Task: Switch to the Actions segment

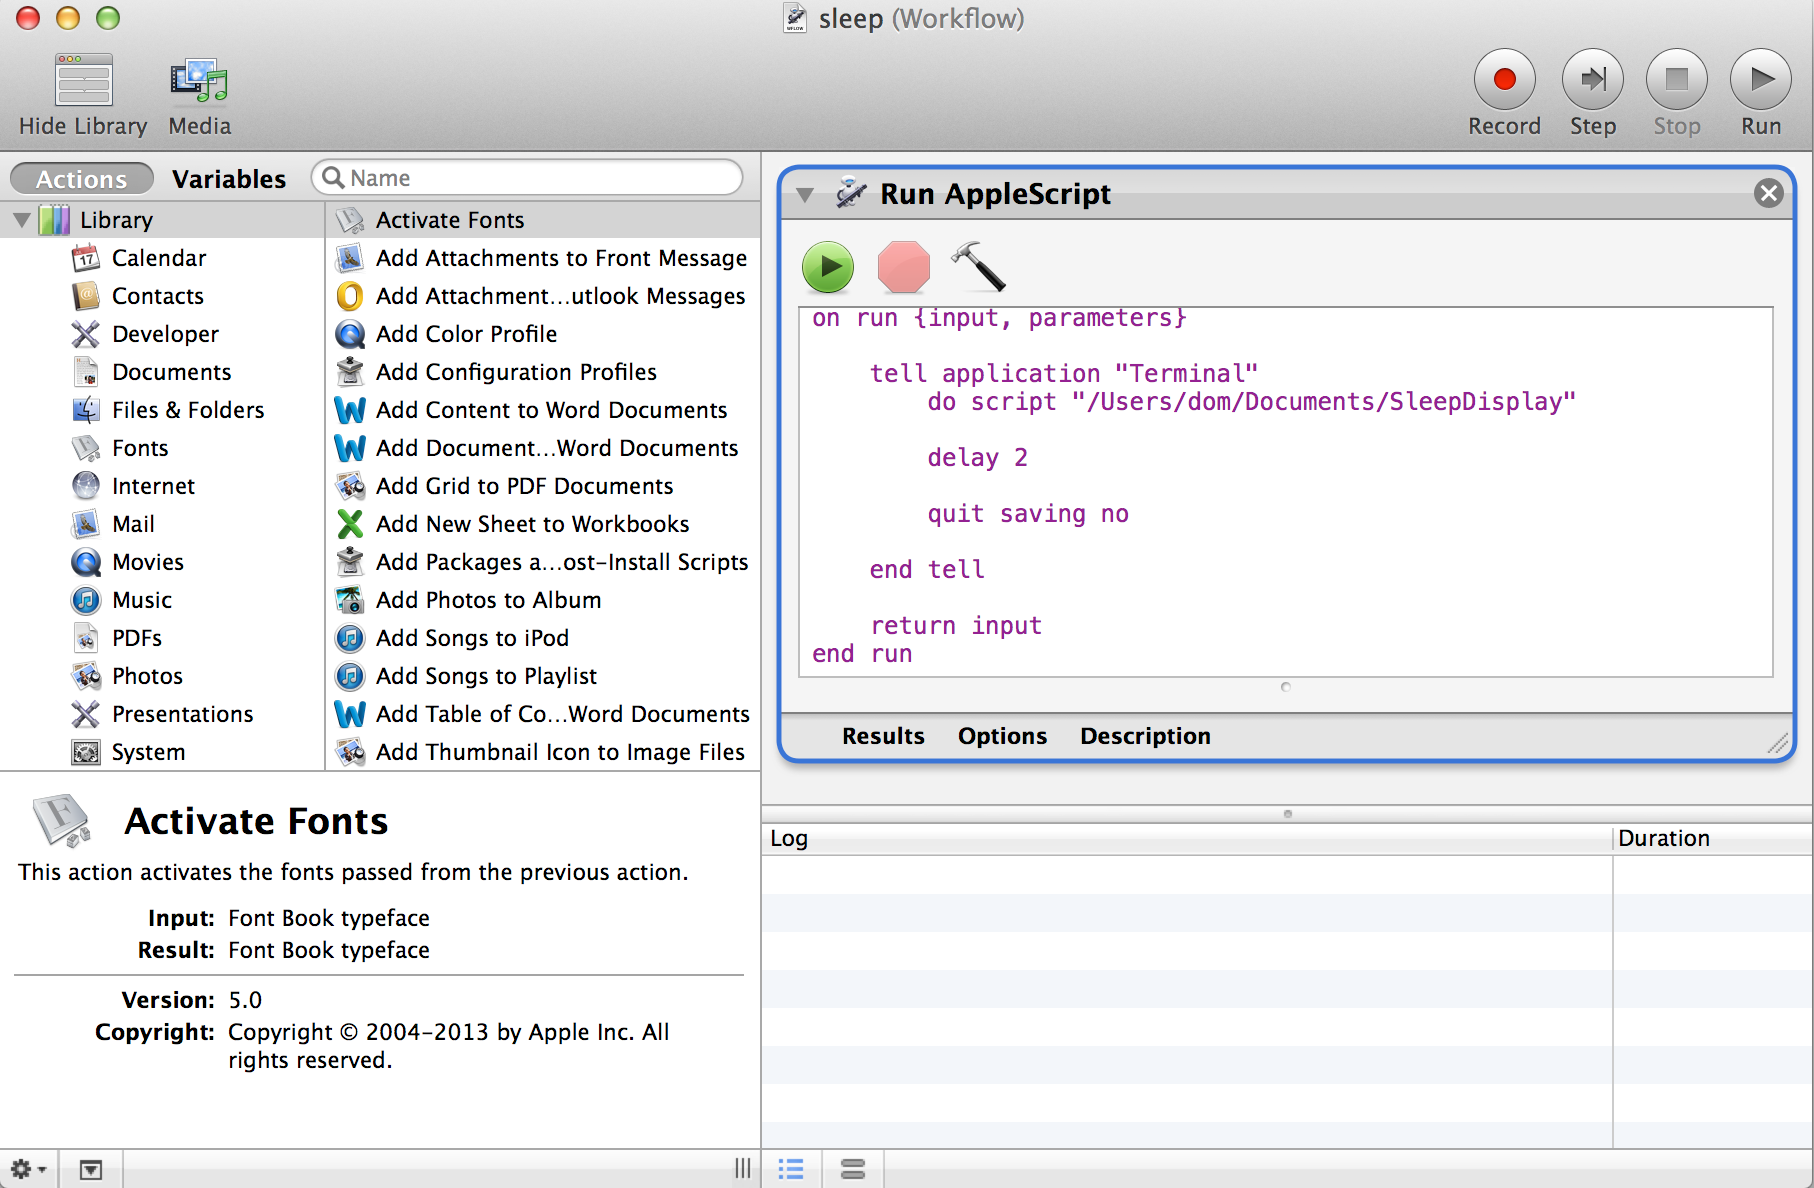Action: (x=82, y=179)
